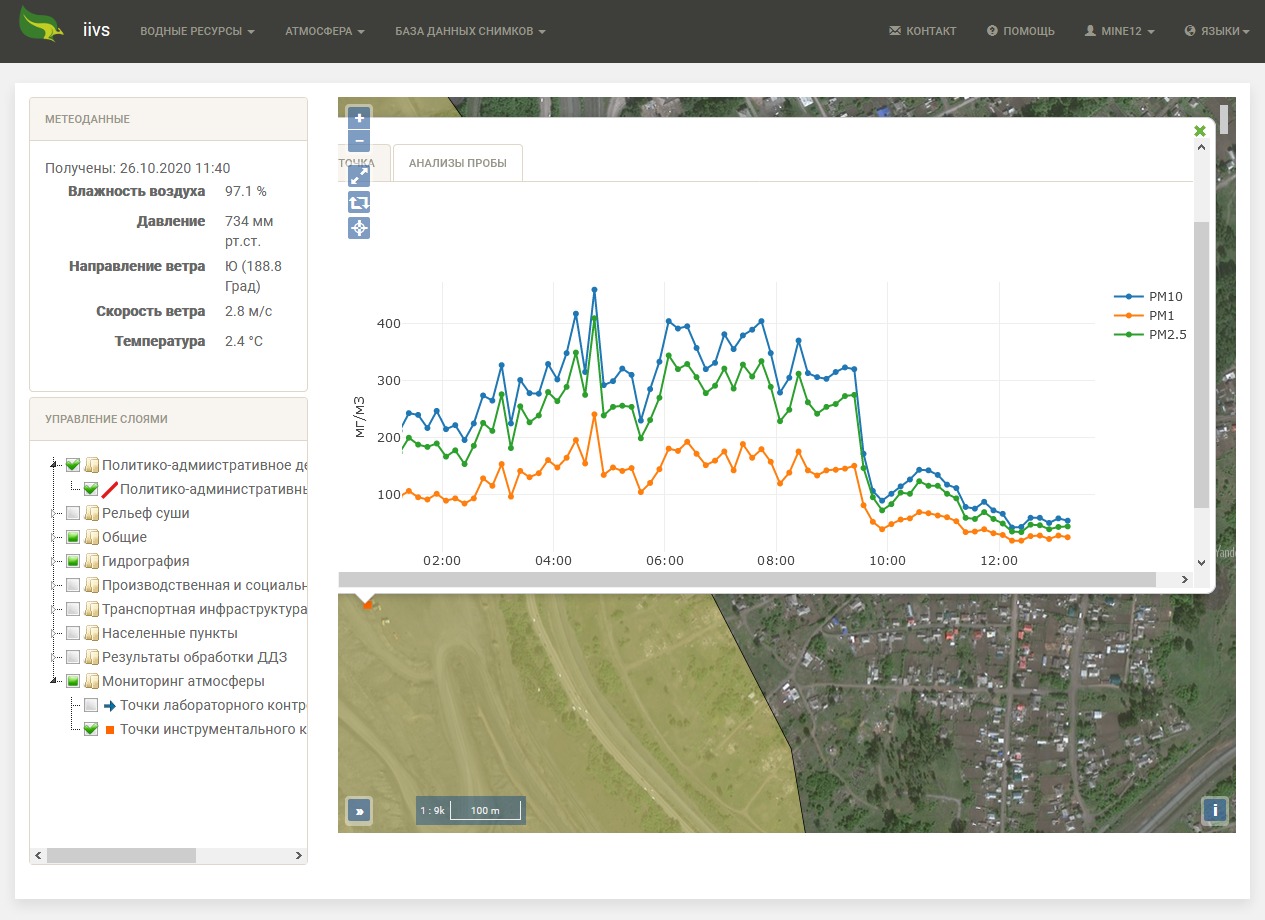The width and height of the screenshot is (1265, 920).
Task: Uncheck the red-line Политико-административные sublayer checkbox
Action: [x=91, y=489]
